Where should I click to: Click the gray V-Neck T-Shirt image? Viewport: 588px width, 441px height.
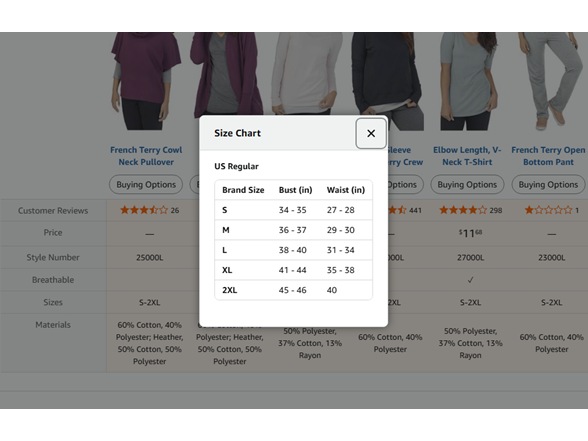pos(468,81)
